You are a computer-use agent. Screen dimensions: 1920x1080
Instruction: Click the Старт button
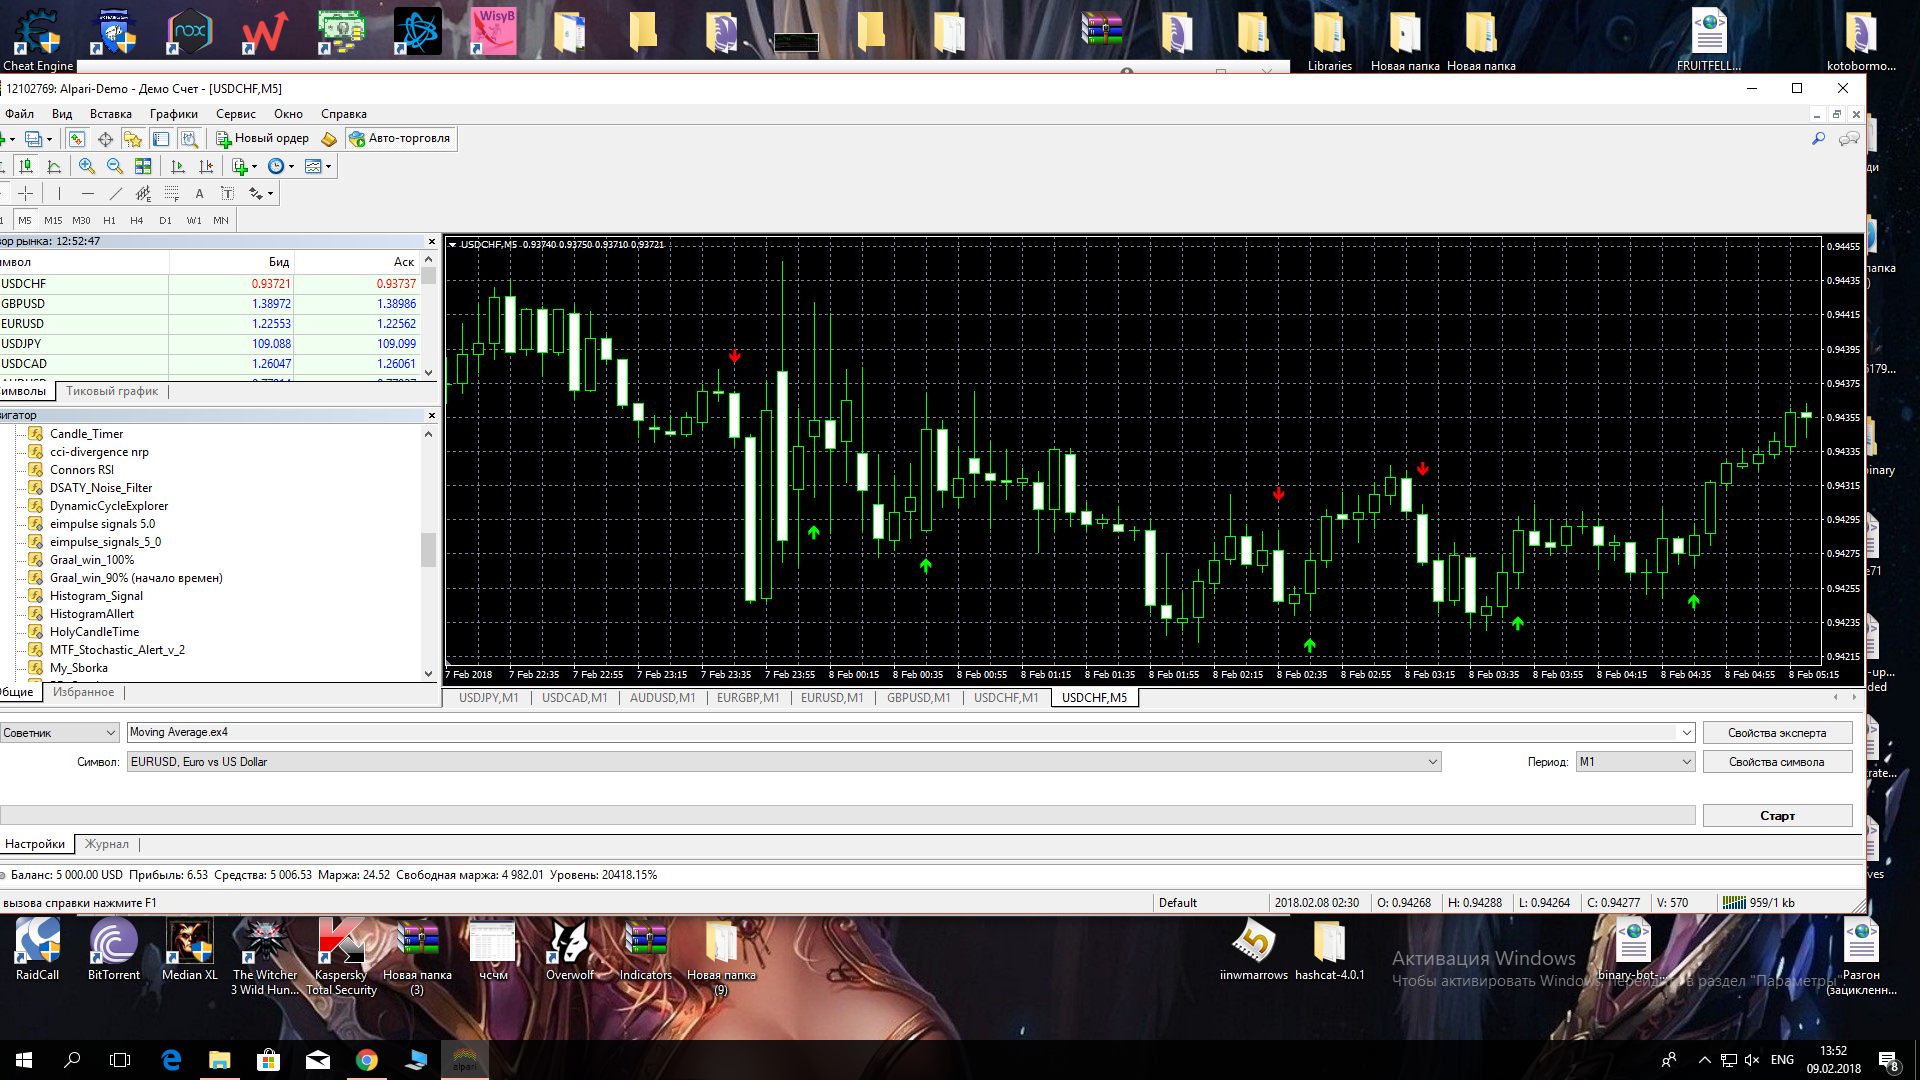[x=1777, y=816]
